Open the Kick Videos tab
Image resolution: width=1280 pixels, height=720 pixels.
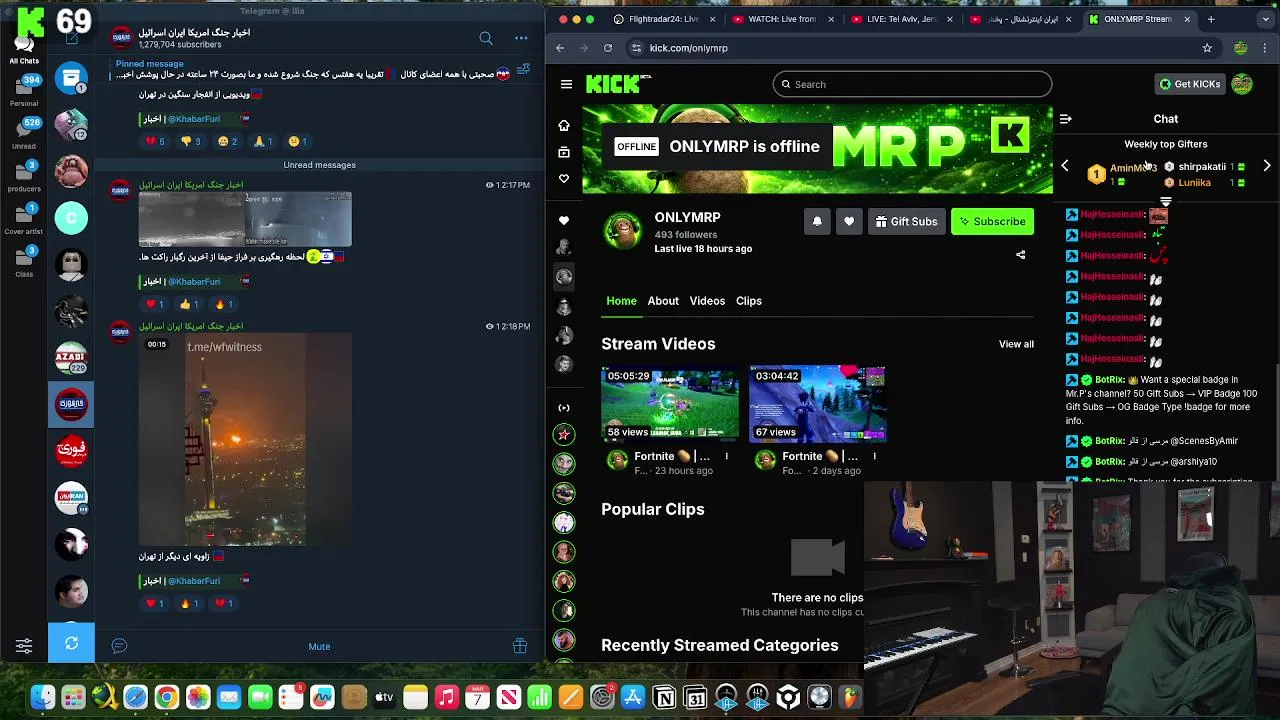point(707,301)
